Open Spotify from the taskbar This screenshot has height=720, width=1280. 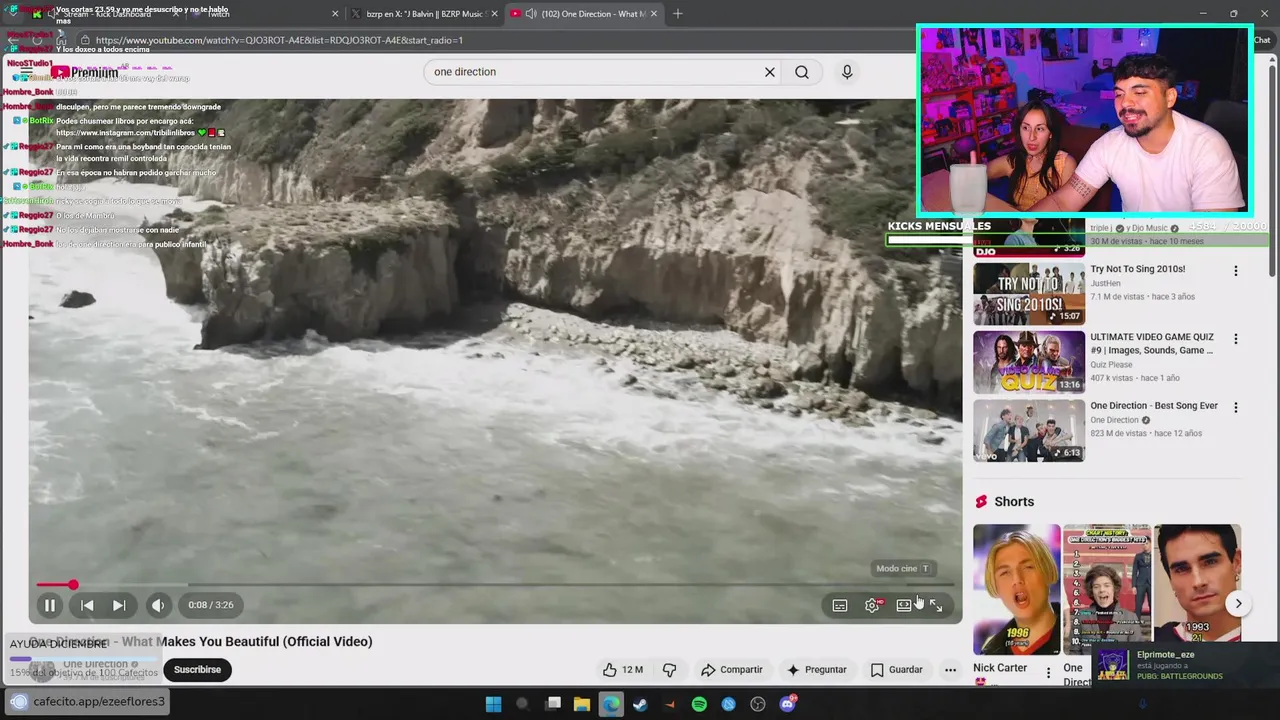click(x=699, y=704)
